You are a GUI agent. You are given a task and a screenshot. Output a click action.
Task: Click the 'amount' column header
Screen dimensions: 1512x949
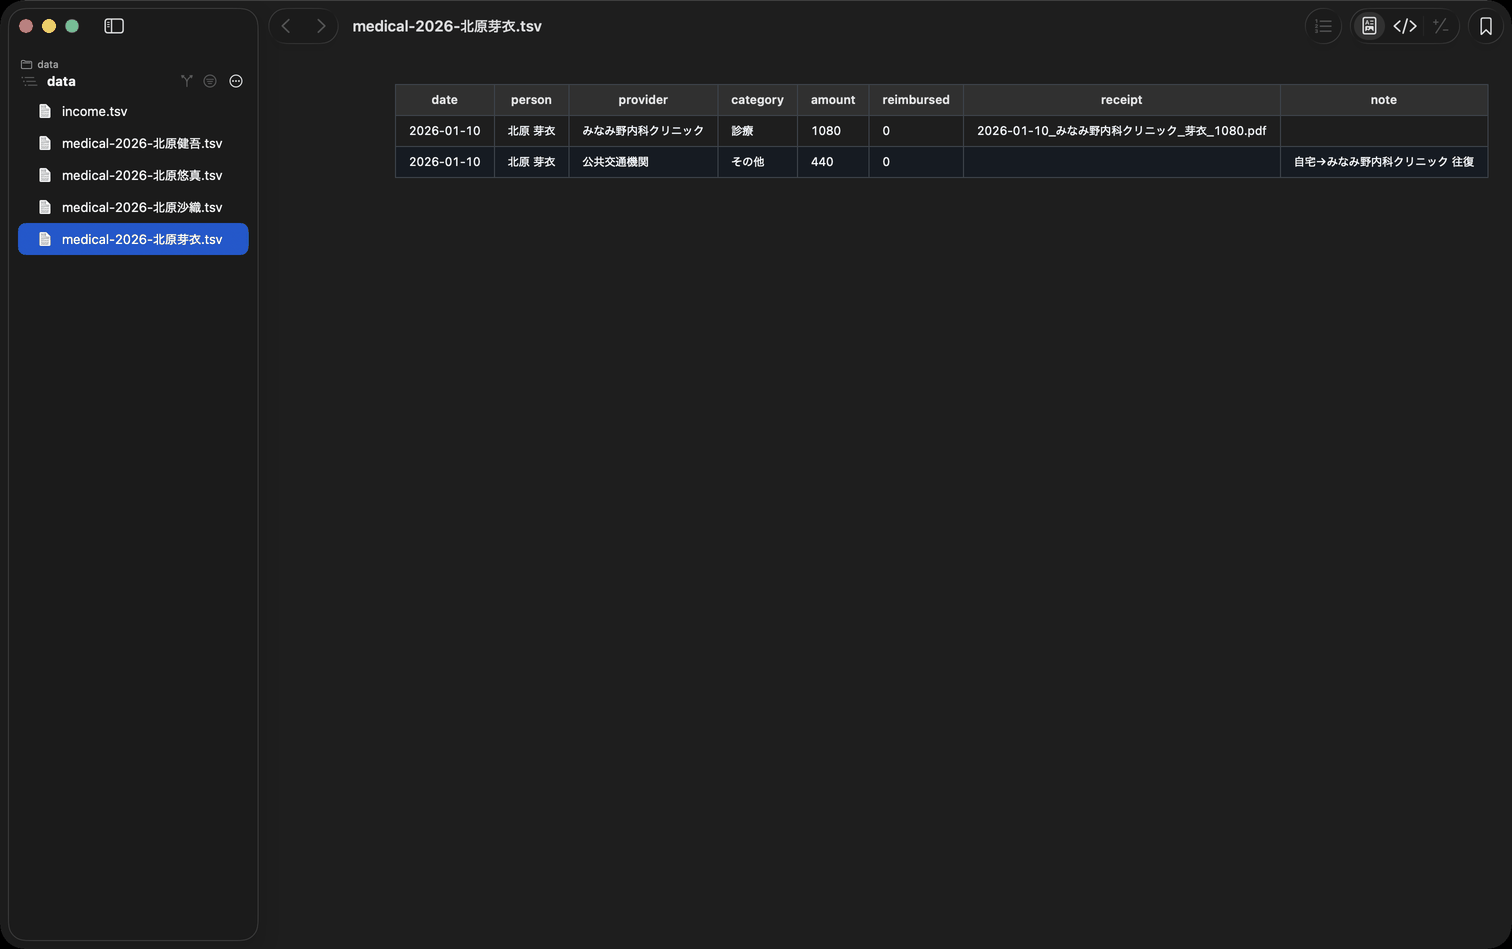pos(833,100)
